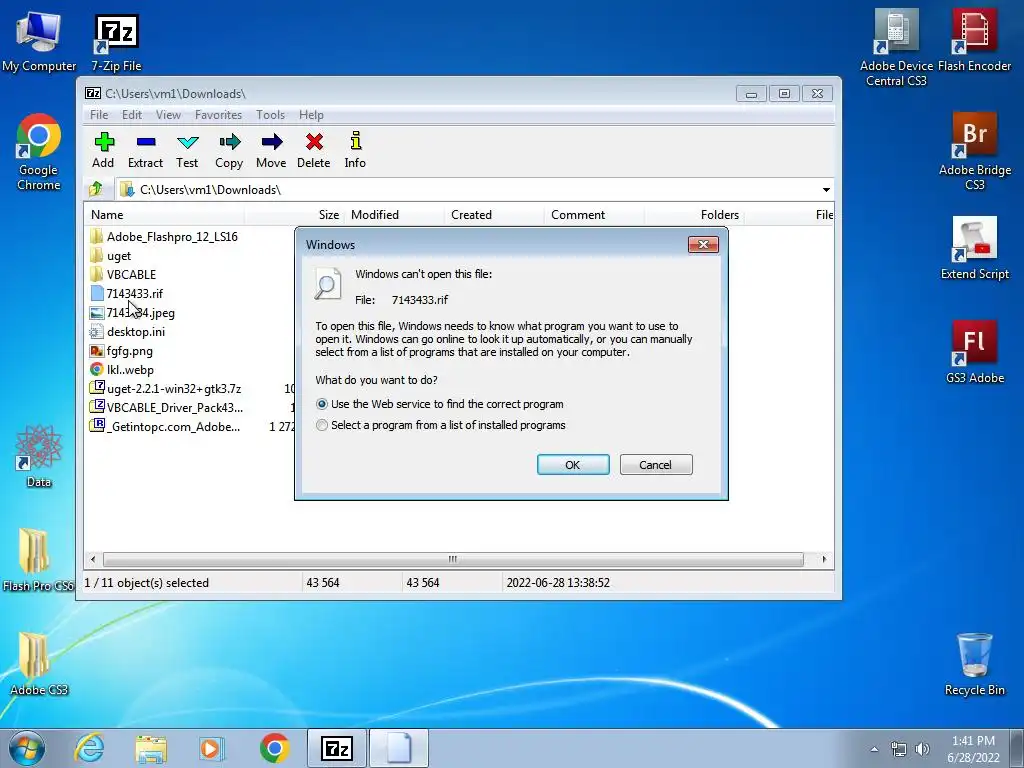Viewport: 1024px width, 768px height.
Task: Click the Chrome taskbar icon
Action: (274, 748)
